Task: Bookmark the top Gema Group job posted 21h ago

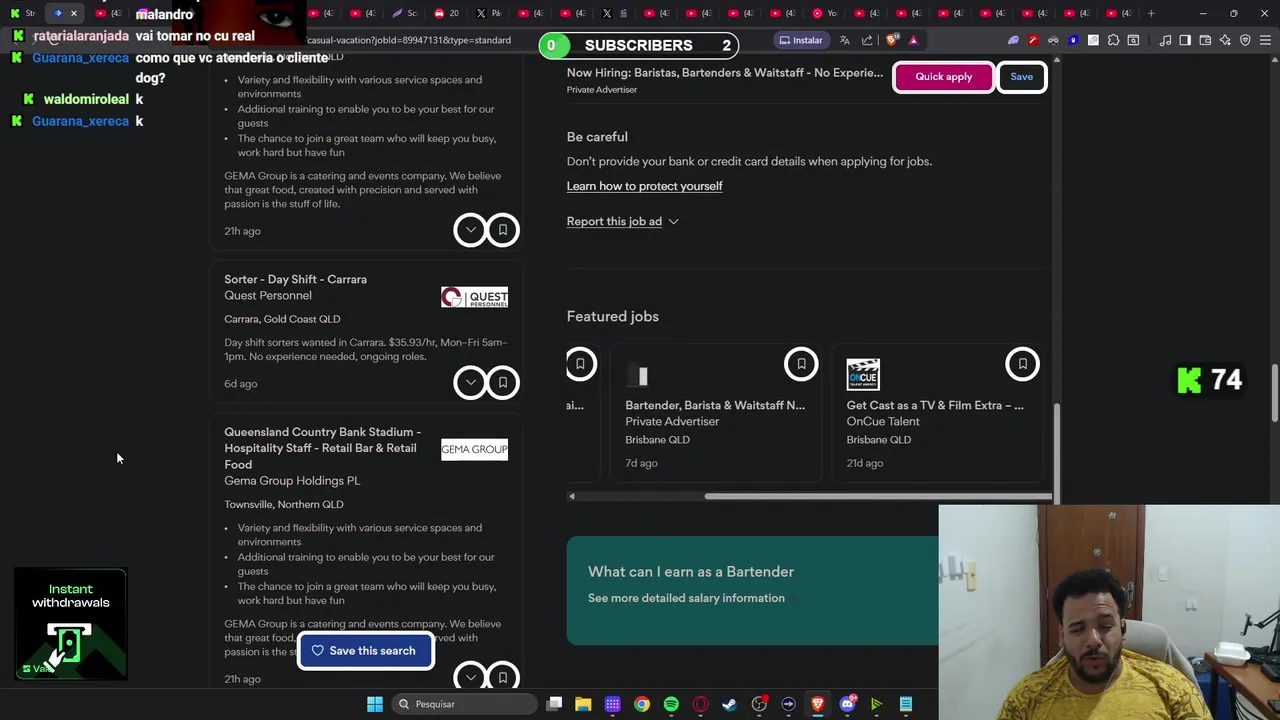Action: coord(503,230)
